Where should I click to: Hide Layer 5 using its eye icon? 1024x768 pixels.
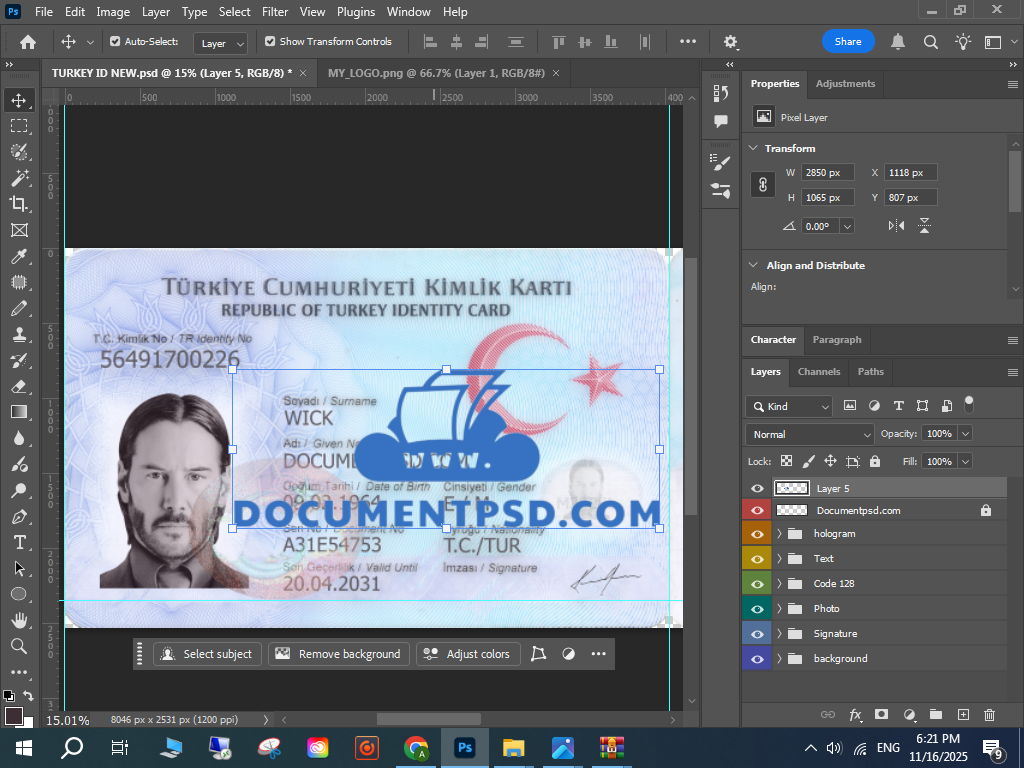757,488
